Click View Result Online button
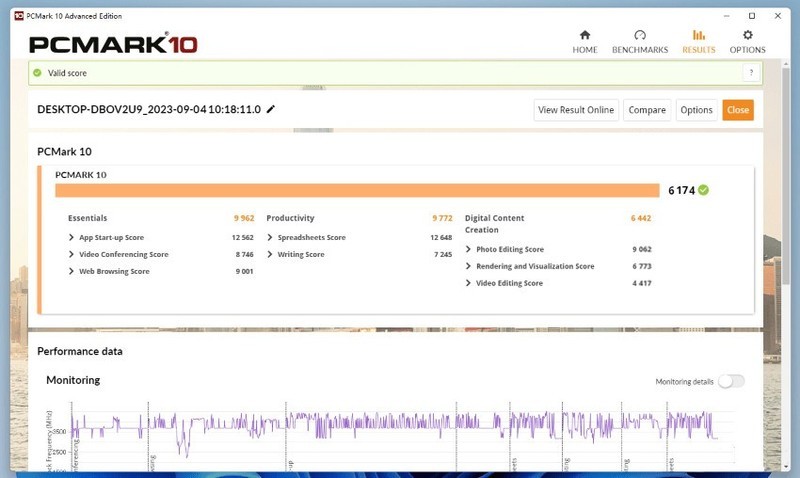This screenshot has height=478, width=800. pyautogui.click(x=576, y=110)
